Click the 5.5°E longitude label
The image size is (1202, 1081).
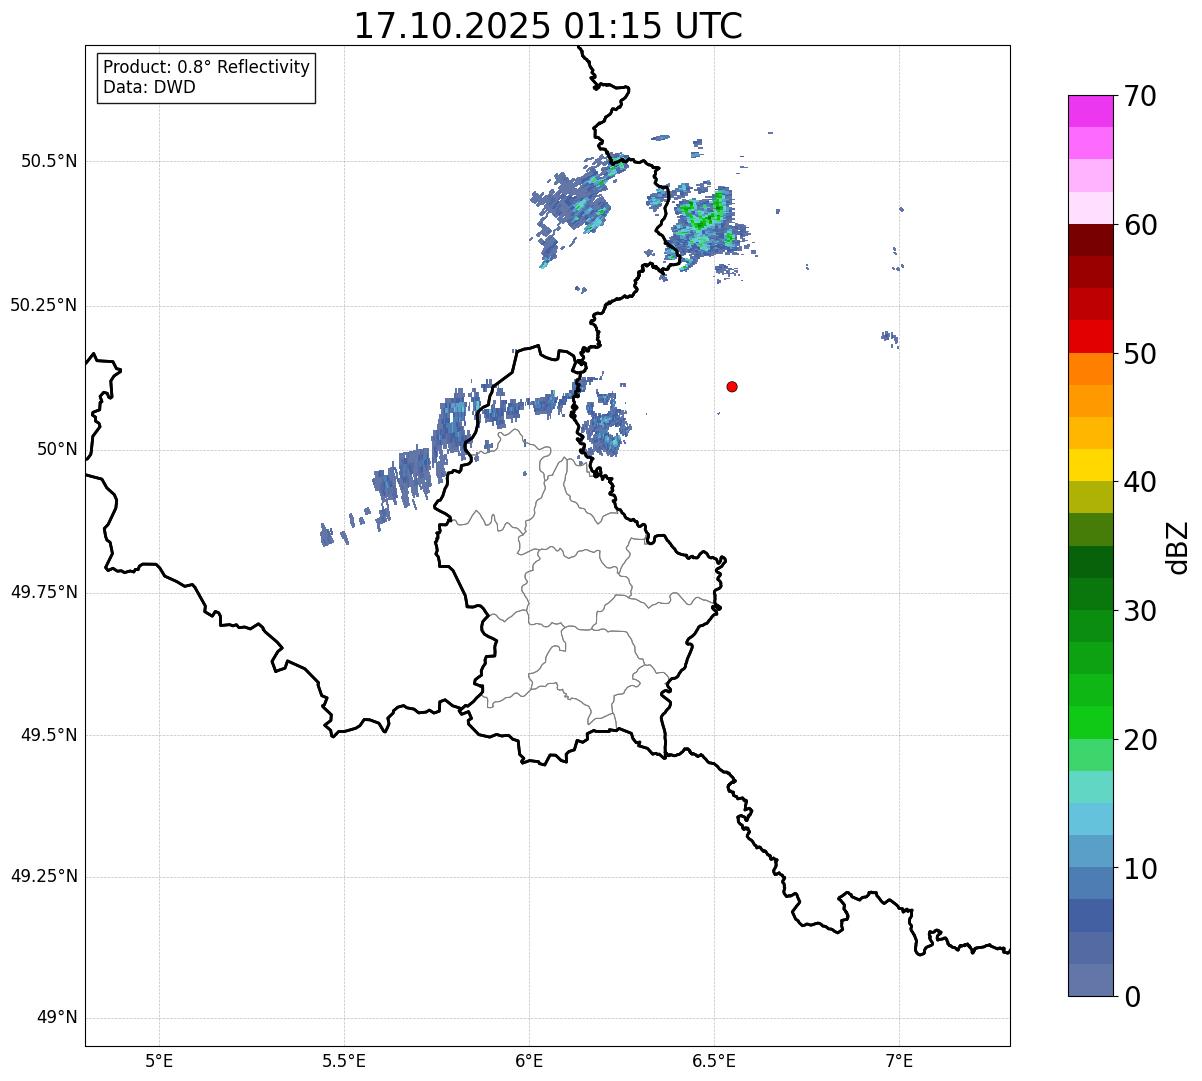[344, 1060]
